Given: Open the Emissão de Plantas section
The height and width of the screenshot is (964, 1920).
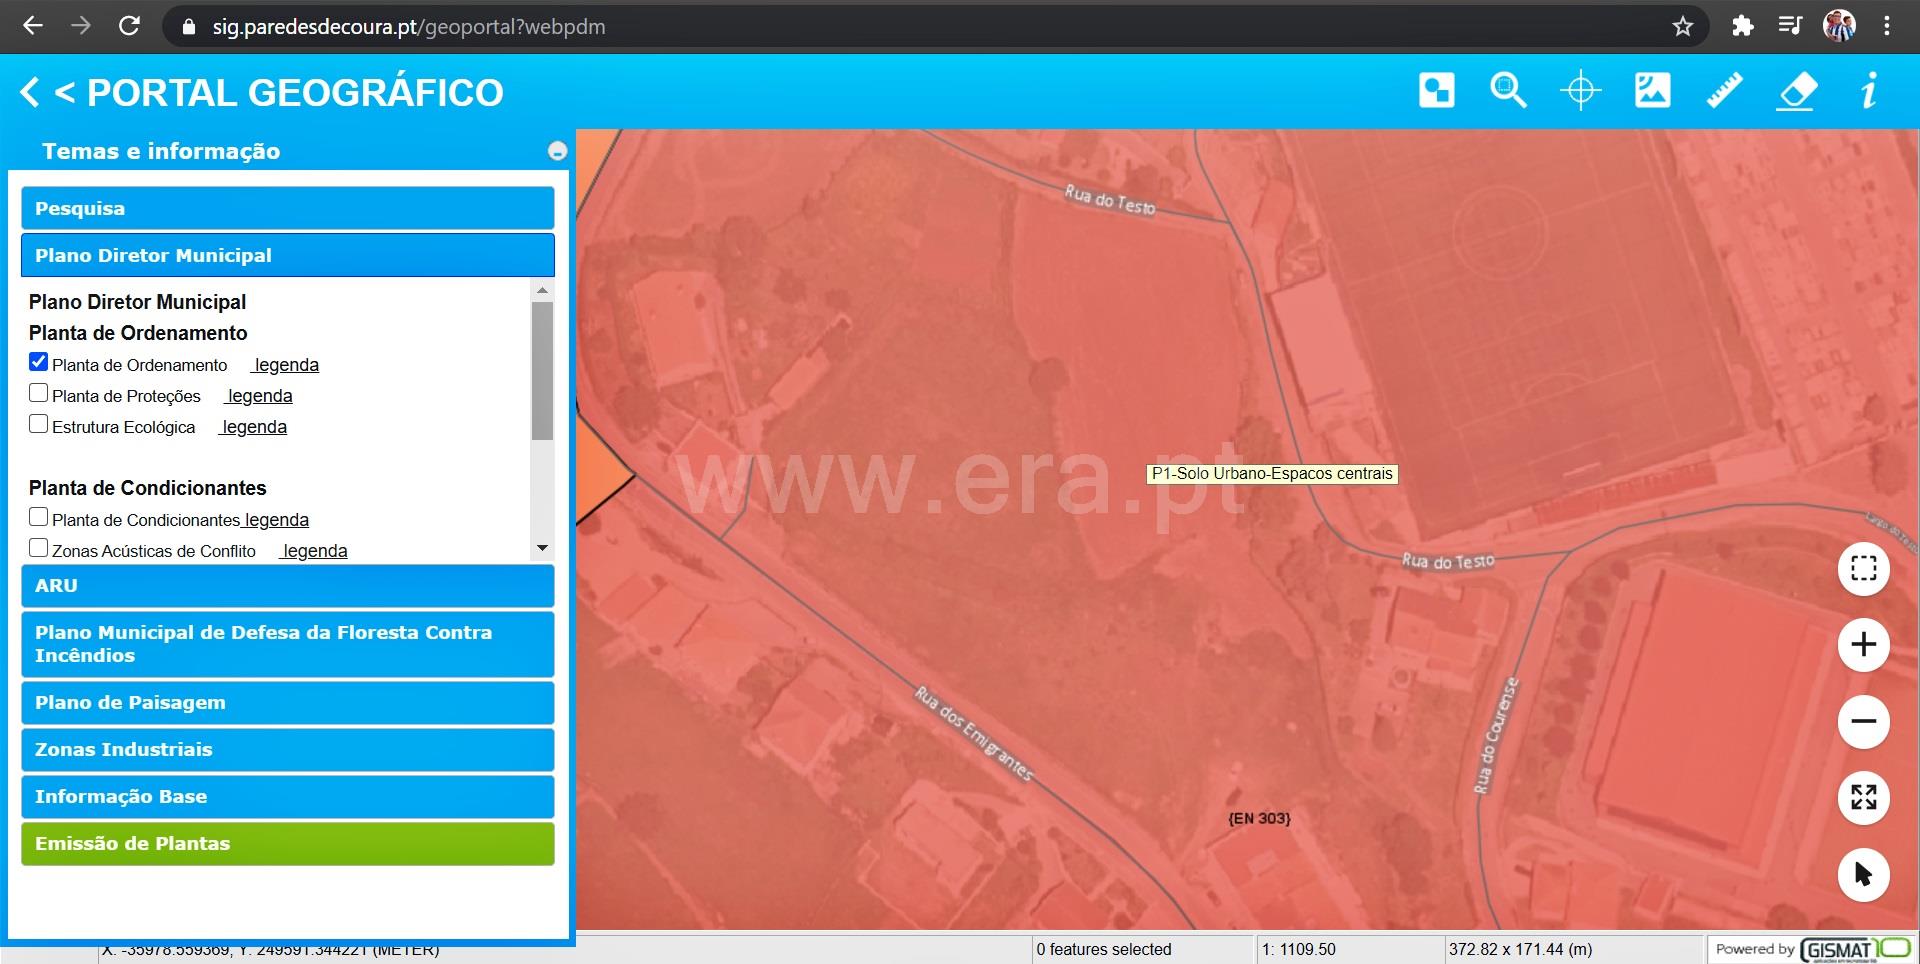Looking at the screenshot, I should tap(288, 844).
